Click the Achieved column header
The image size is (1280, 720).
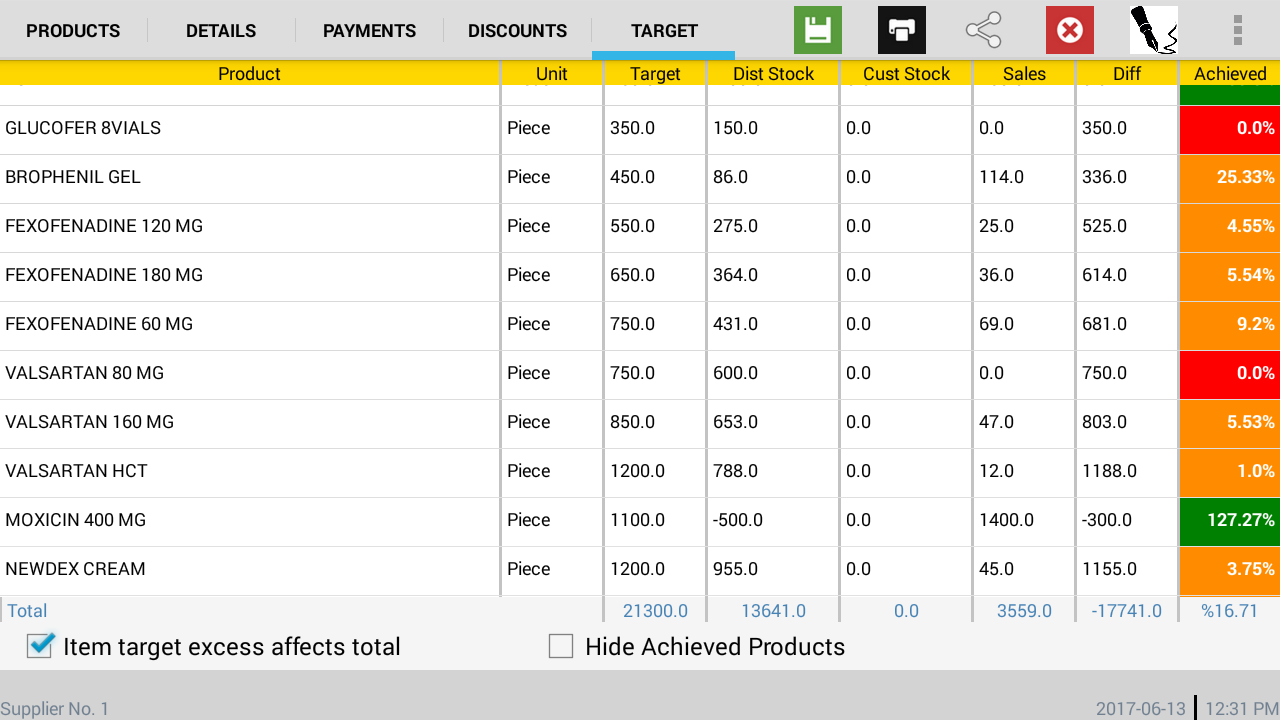[1230, 74]
